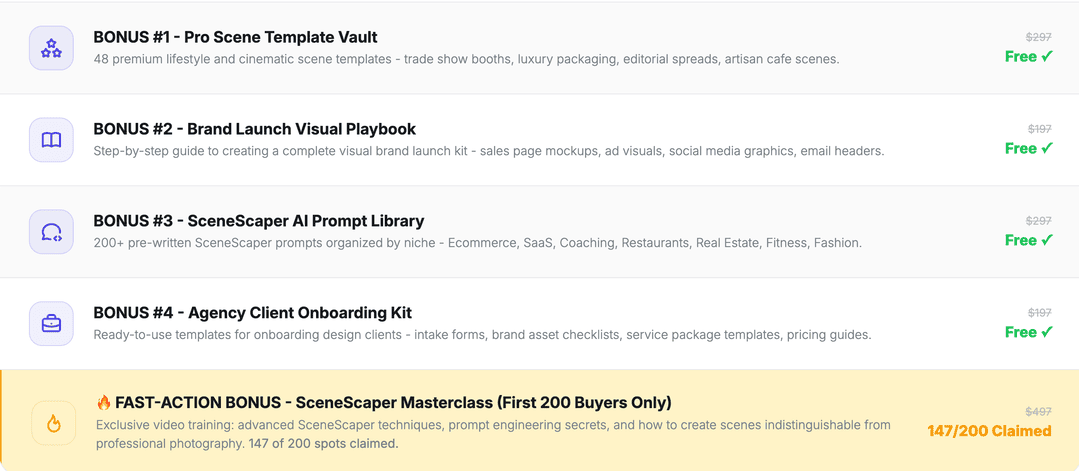This screenshot has height=471, width=1079.
Task: Click the crossed-out $497 price
Action: click(x=1038, y=412)
